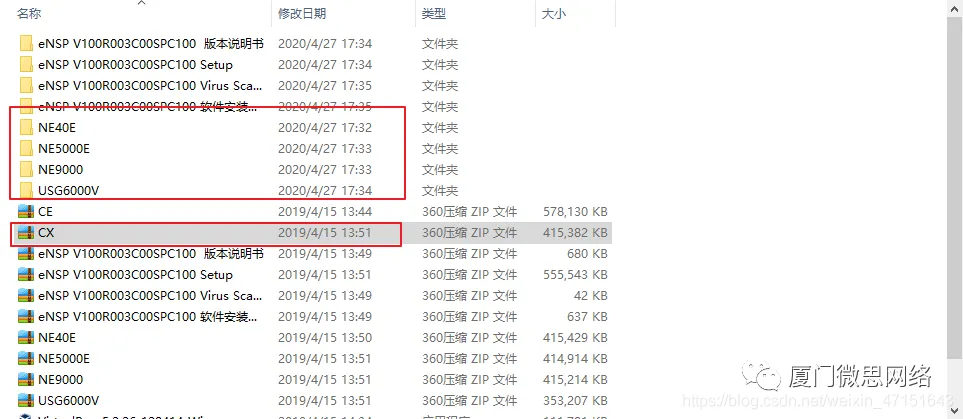Select the NE40E folder icon
The image size is (963, 419).
(26, 128)
